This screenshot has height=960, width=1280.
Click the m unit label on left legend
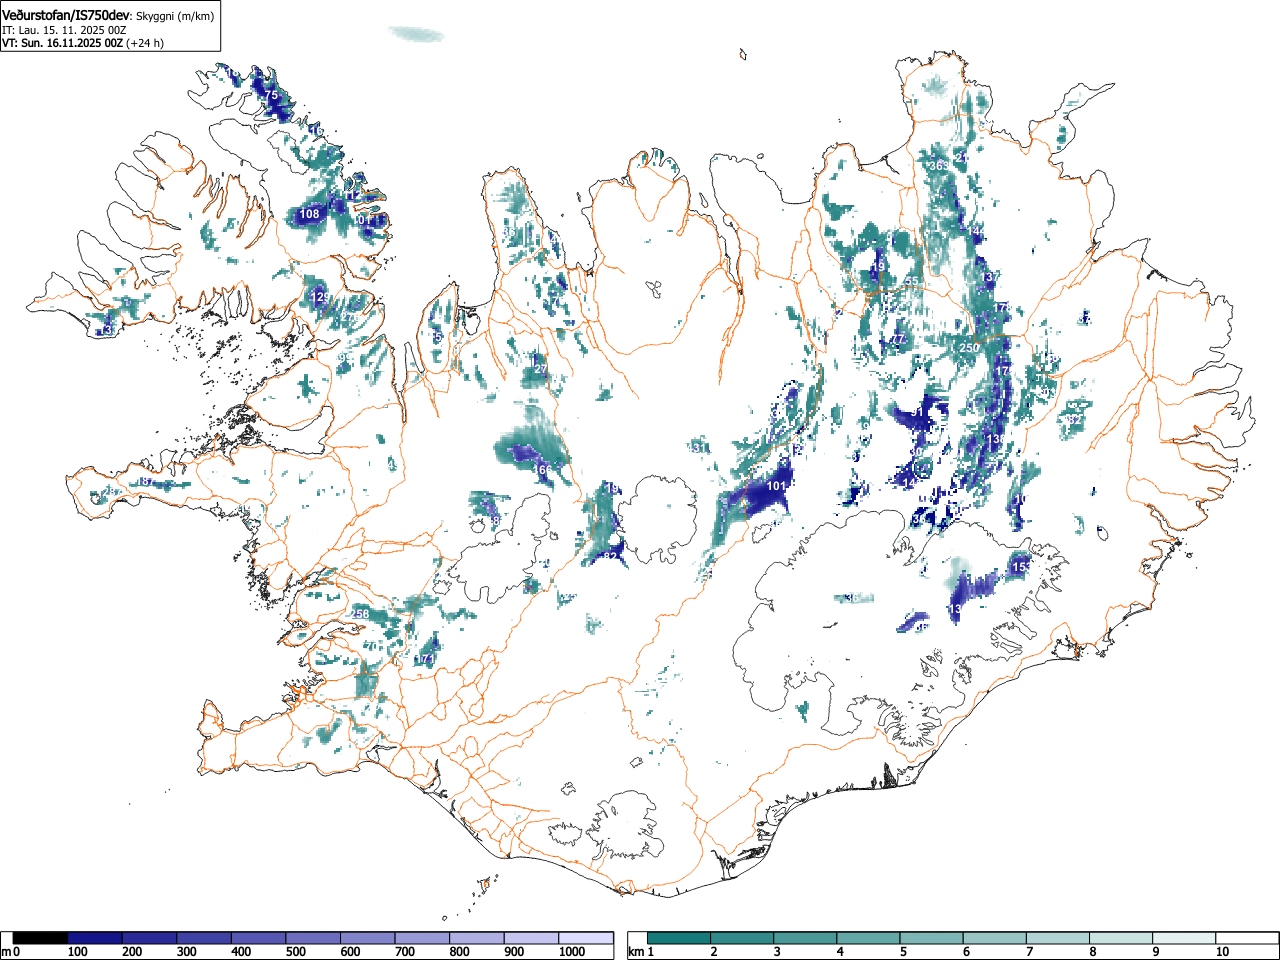tap(6, 952)
